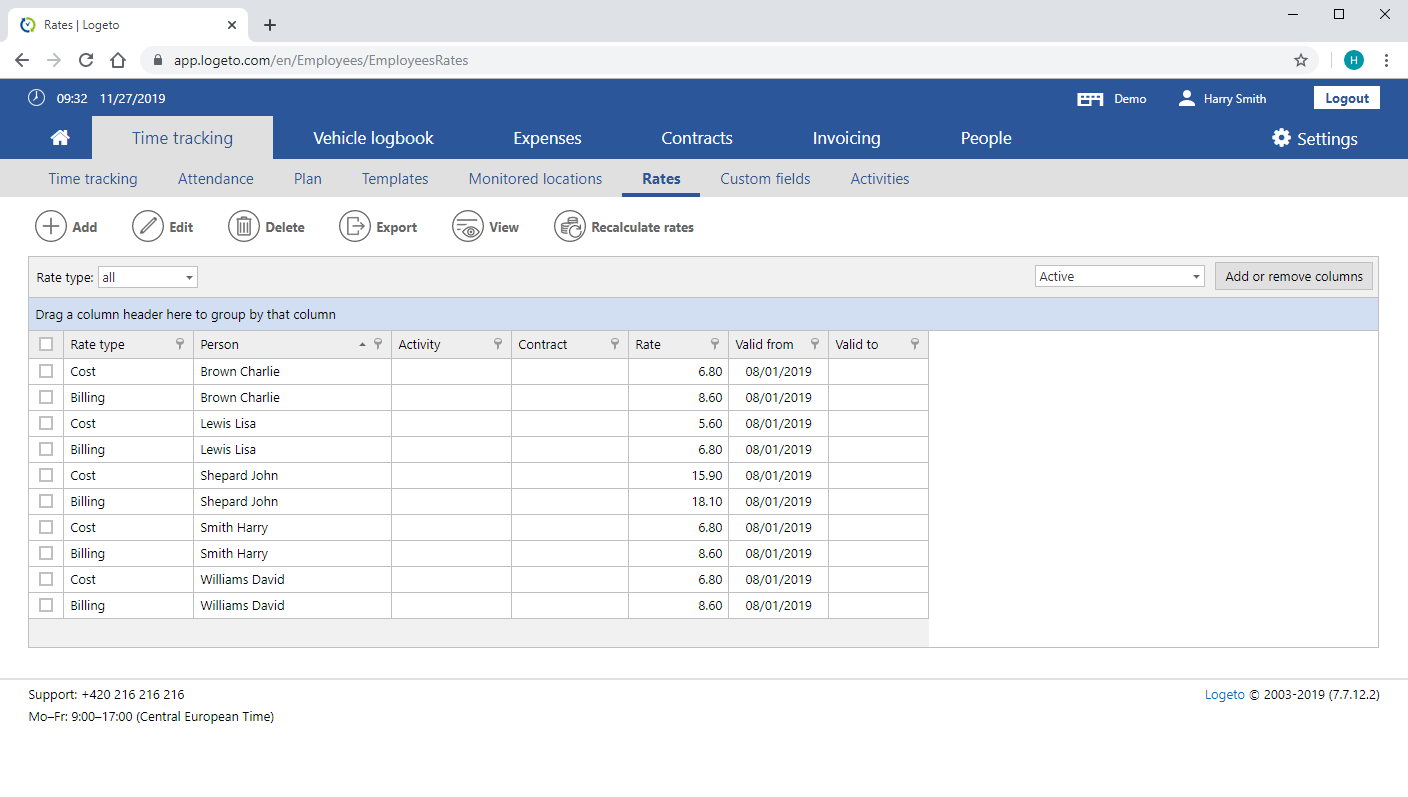Open a new browser tab
This screenshot has width=1408, height=797.
click(x=270, y=25)
